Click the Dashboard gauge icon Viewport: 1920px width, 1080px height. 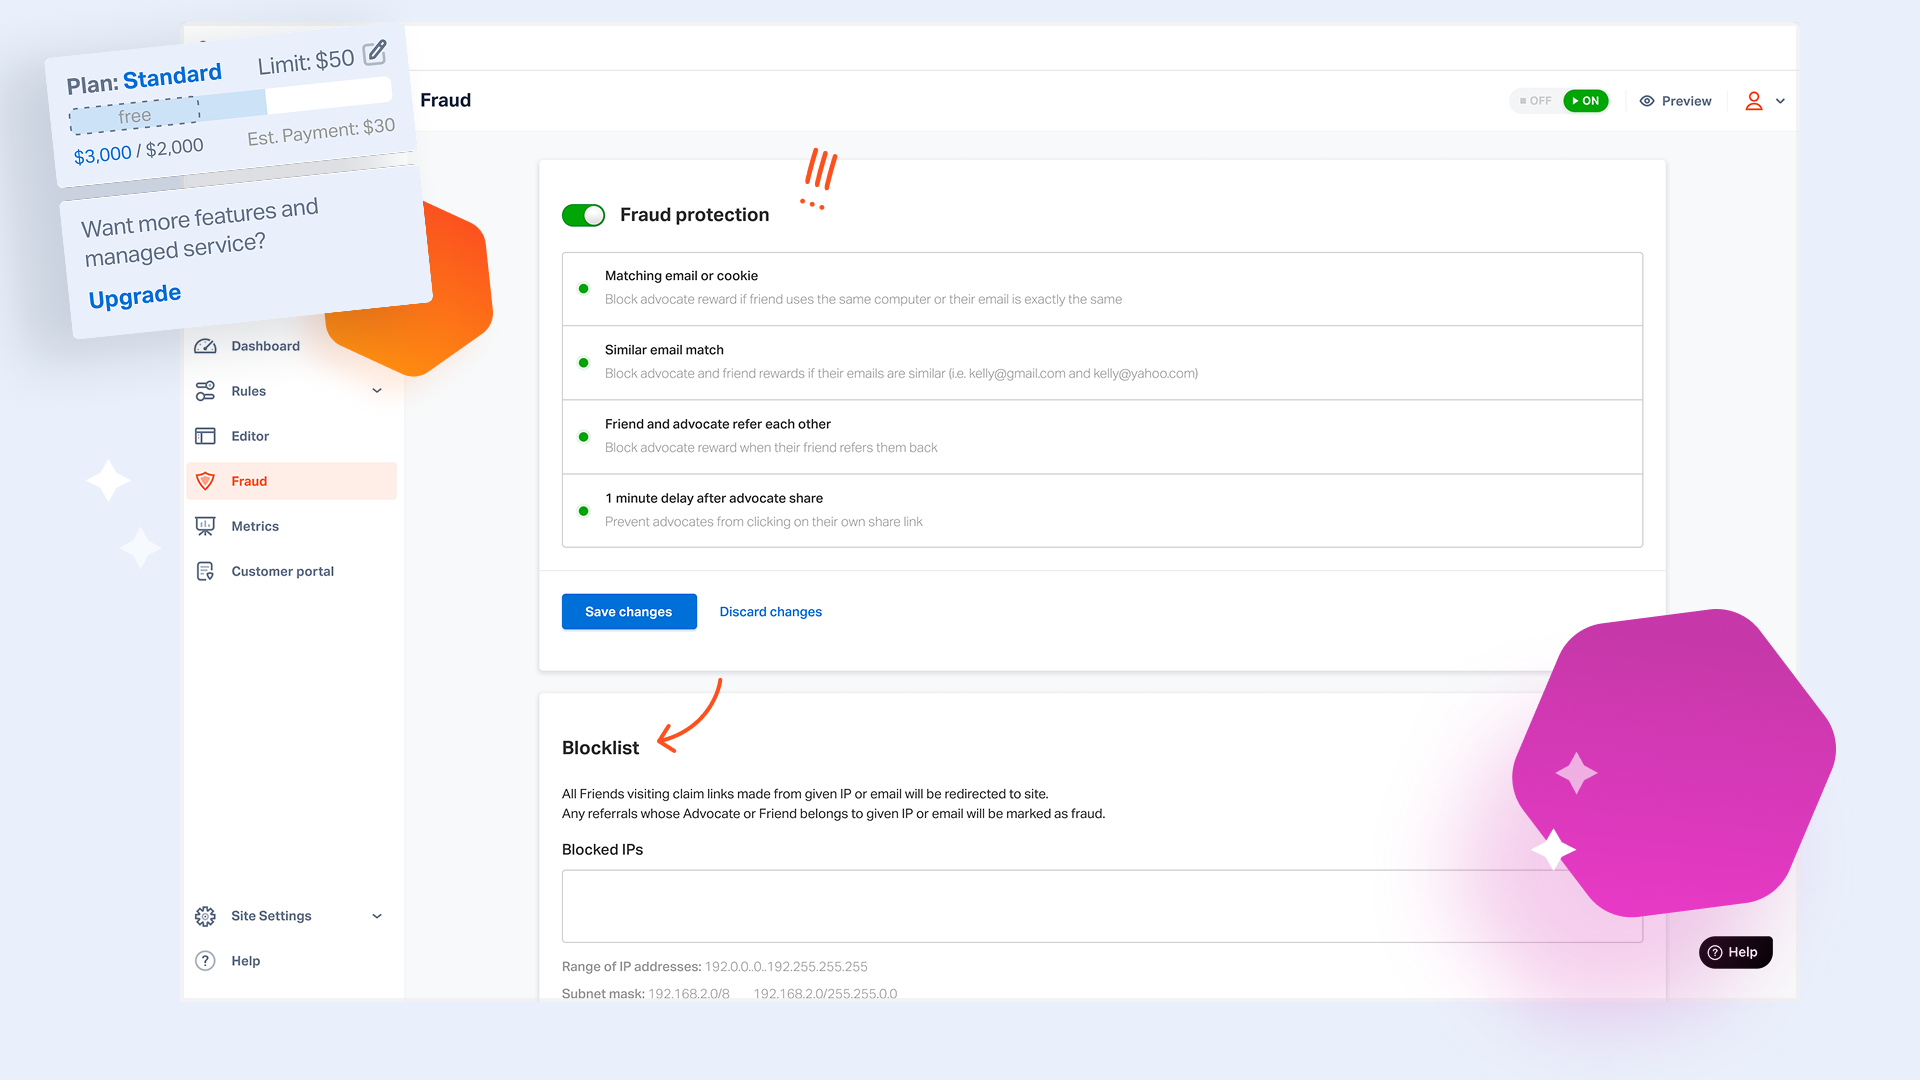tap(205, 346)
